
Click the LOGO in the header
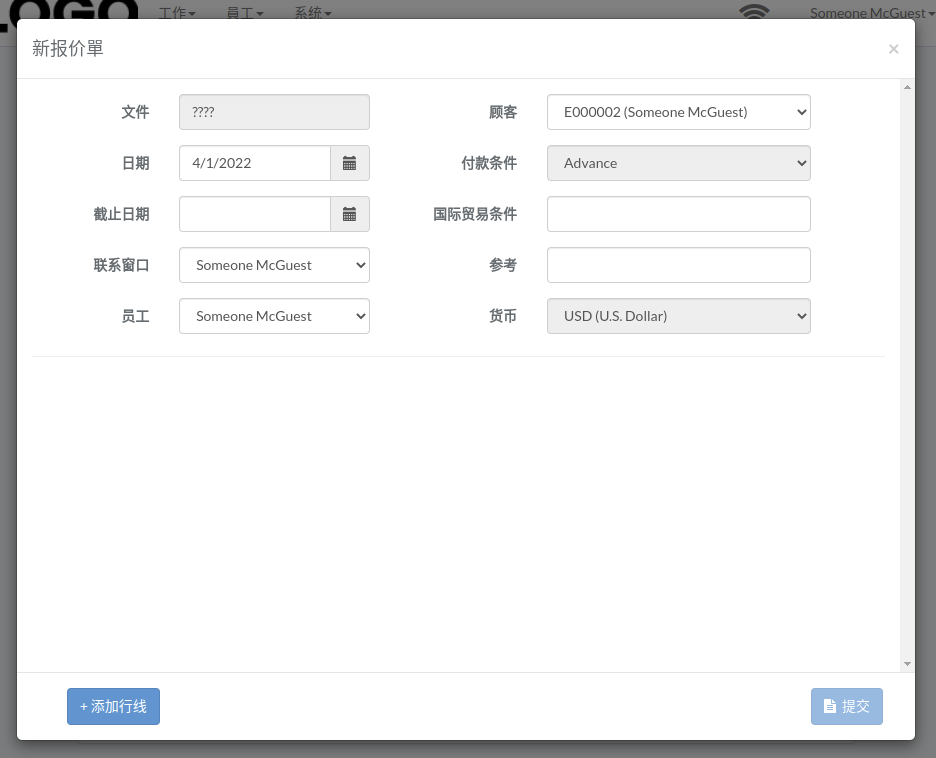point(69,11)
